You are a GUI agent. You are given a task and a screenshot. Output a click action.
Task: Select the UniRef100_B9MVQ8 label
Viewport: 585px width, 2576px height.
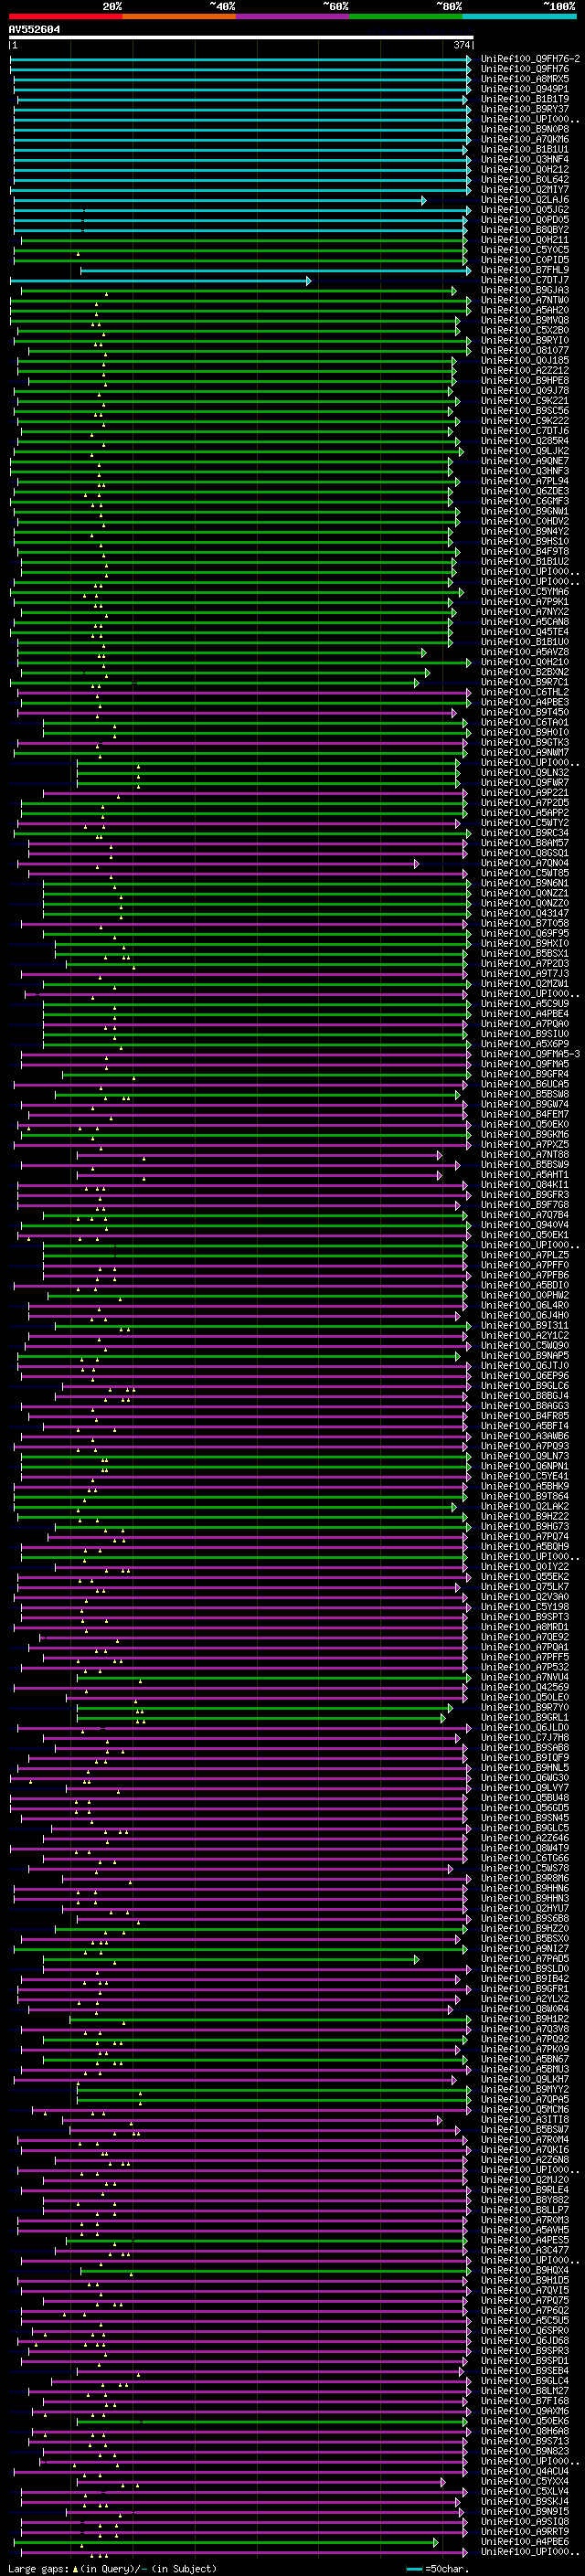point(525,321)
